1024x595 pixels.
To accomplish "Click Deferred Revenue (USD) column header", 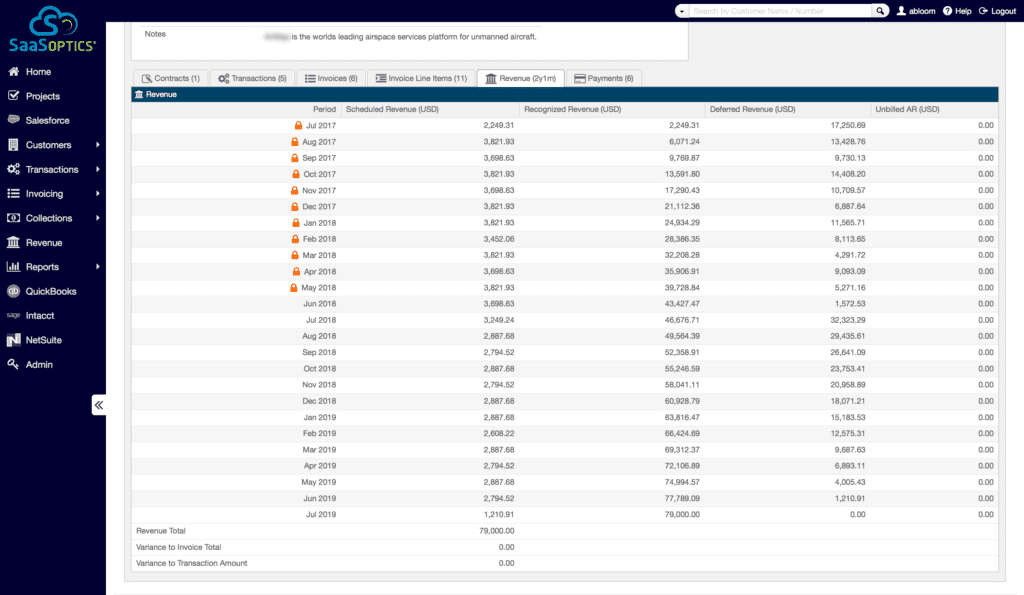I will pos(752,109).
